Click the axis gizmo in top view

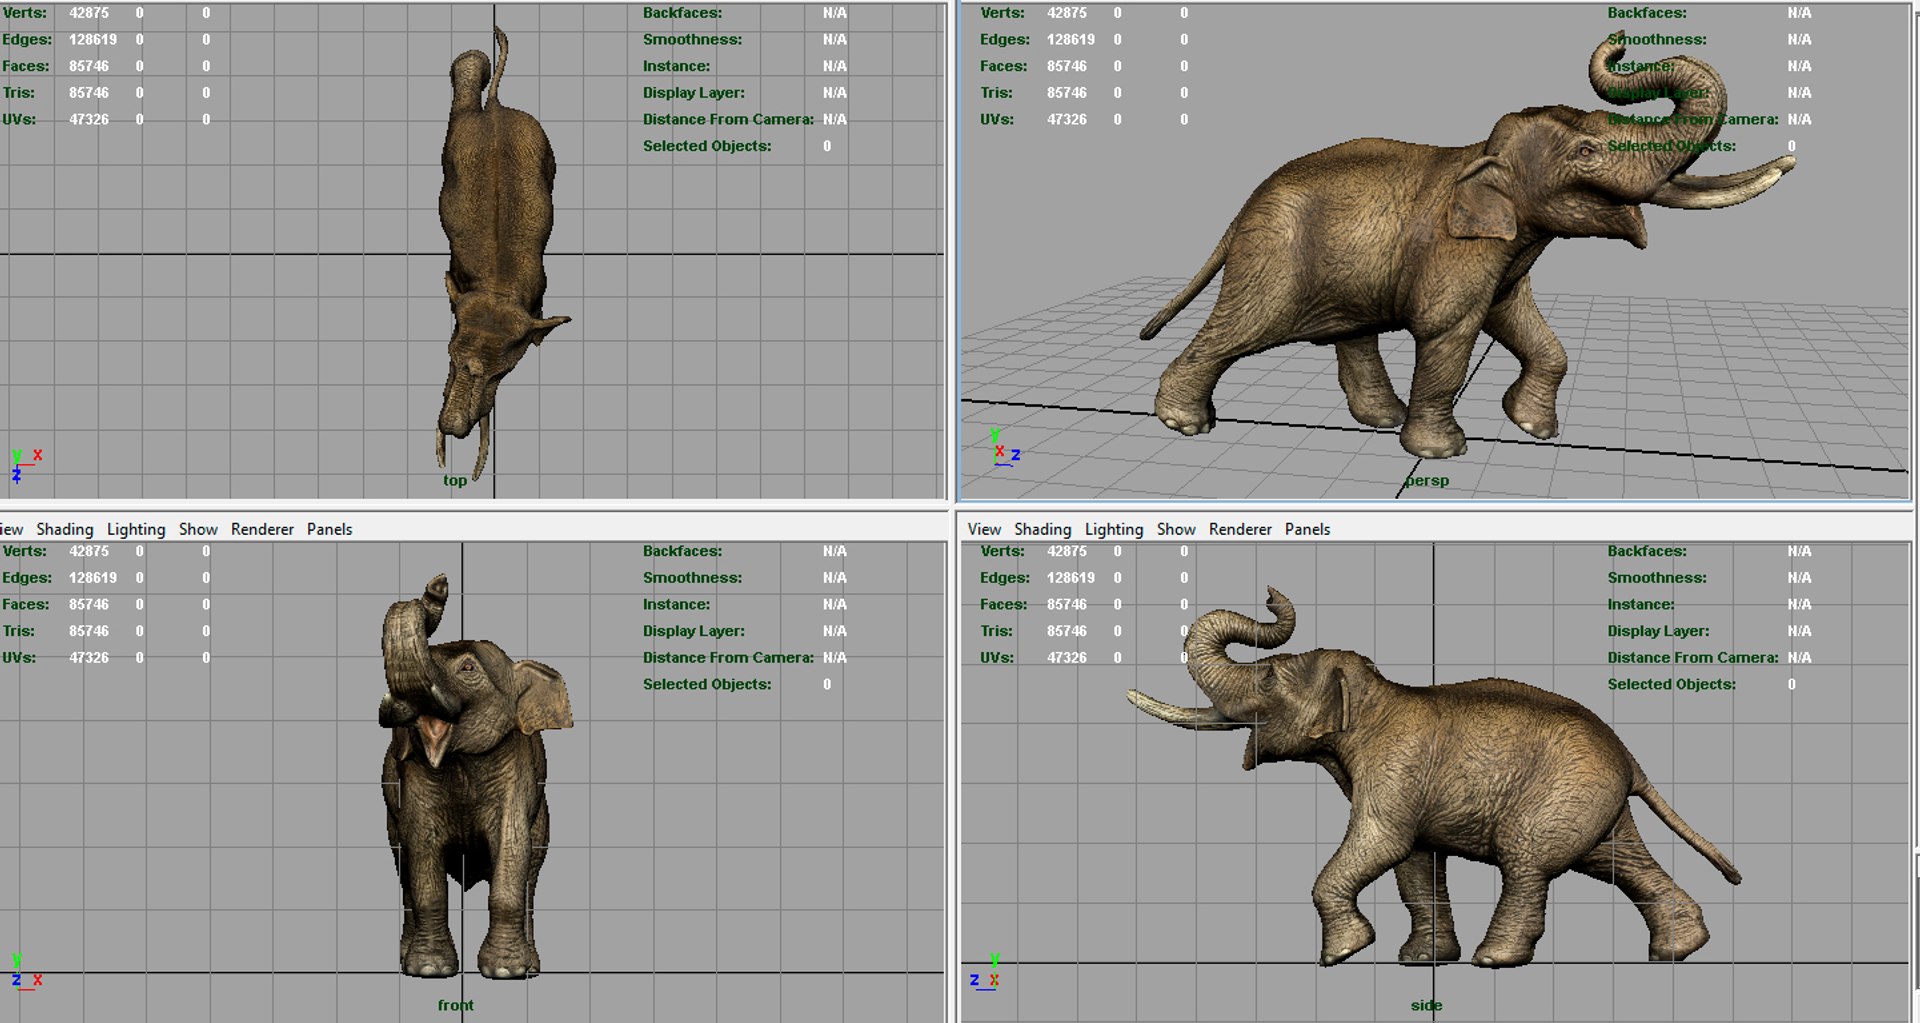(25, 465)
